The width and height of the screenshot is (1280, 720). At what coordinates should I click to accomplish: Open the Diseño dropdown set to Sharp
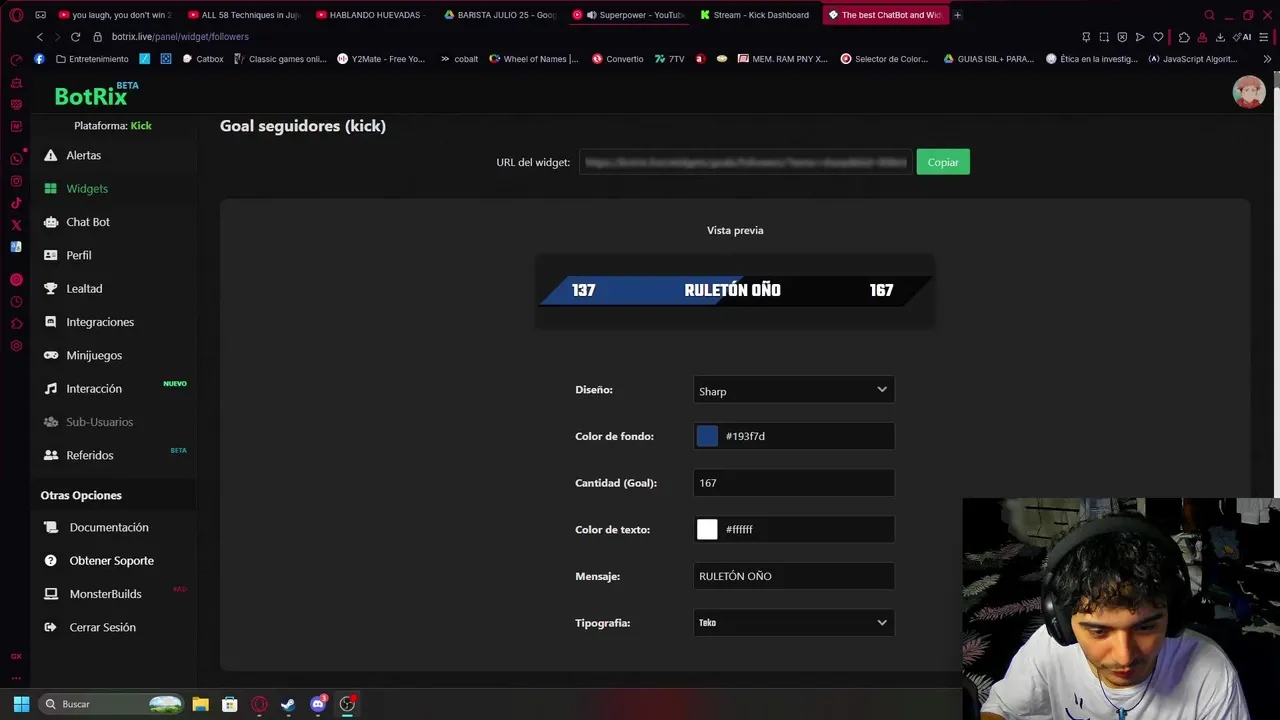click(x=794, y=390)
